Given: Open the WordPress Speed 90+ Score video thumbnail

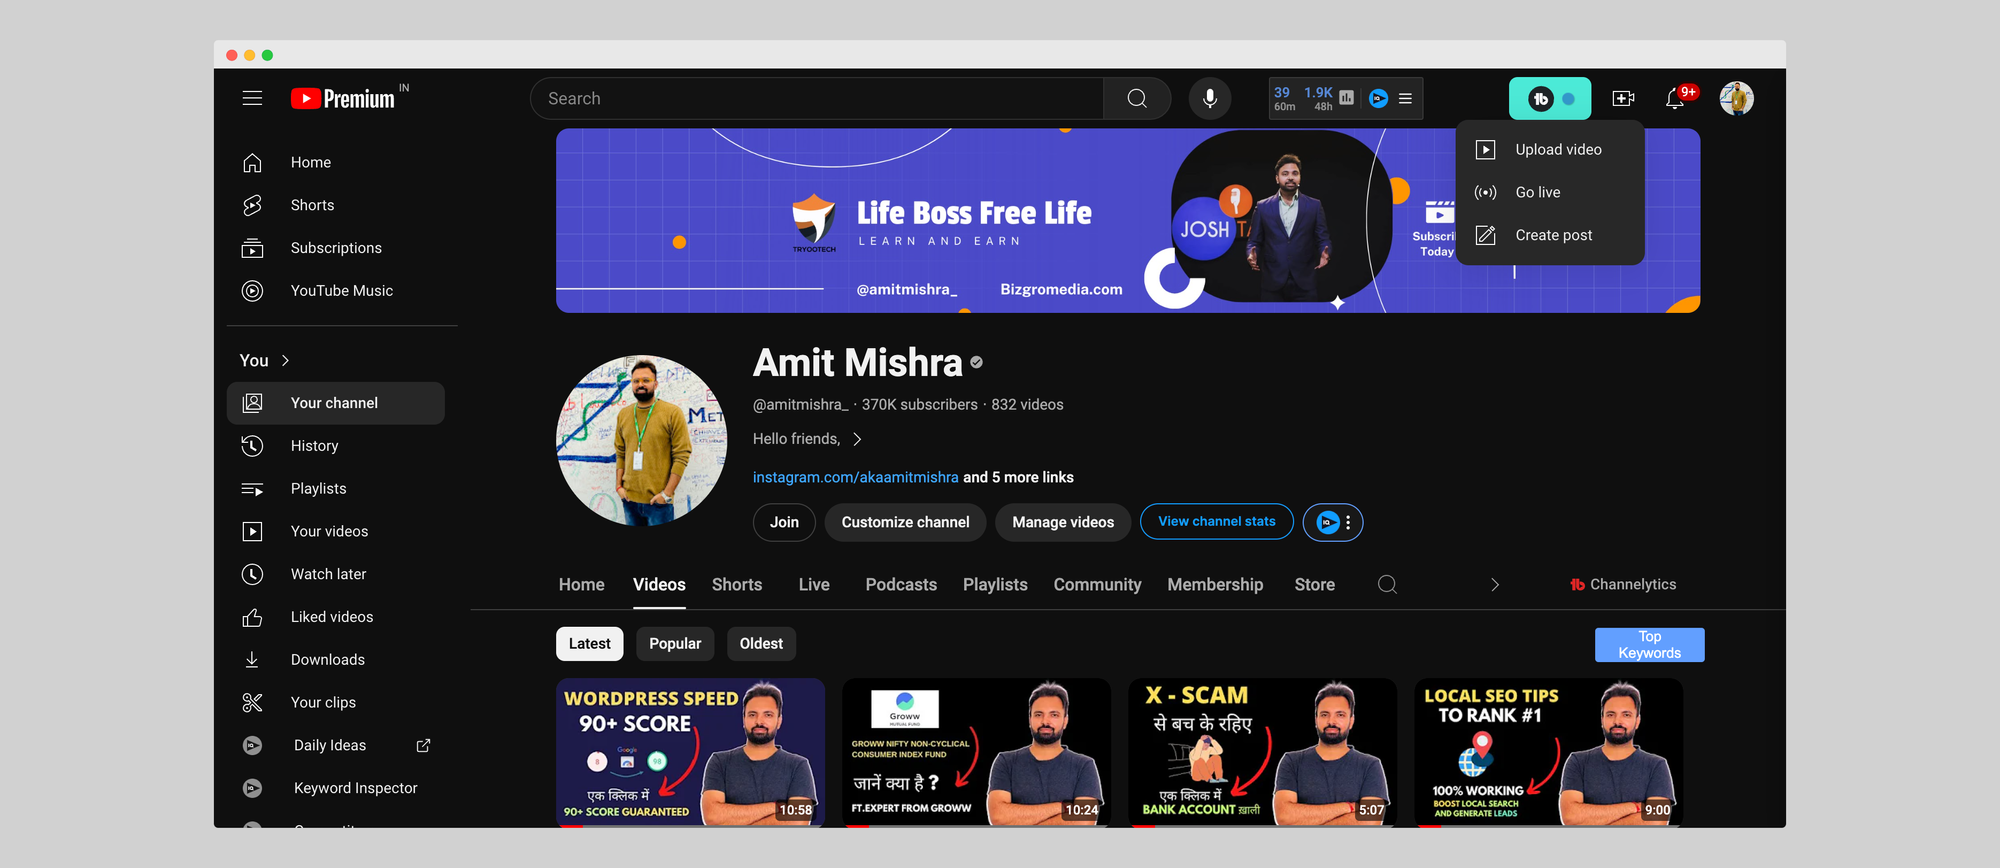Looking at the screenshot, I should tap(690, 752).
